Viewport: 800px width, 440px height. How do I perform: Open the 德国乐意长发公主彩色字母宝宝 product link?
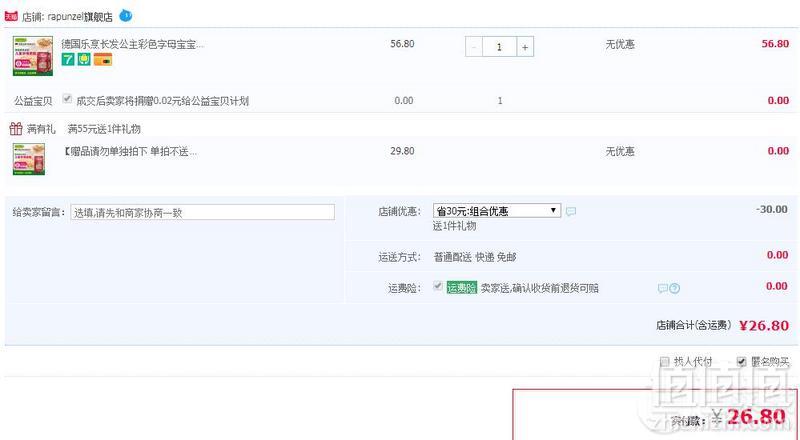point(133,44)
